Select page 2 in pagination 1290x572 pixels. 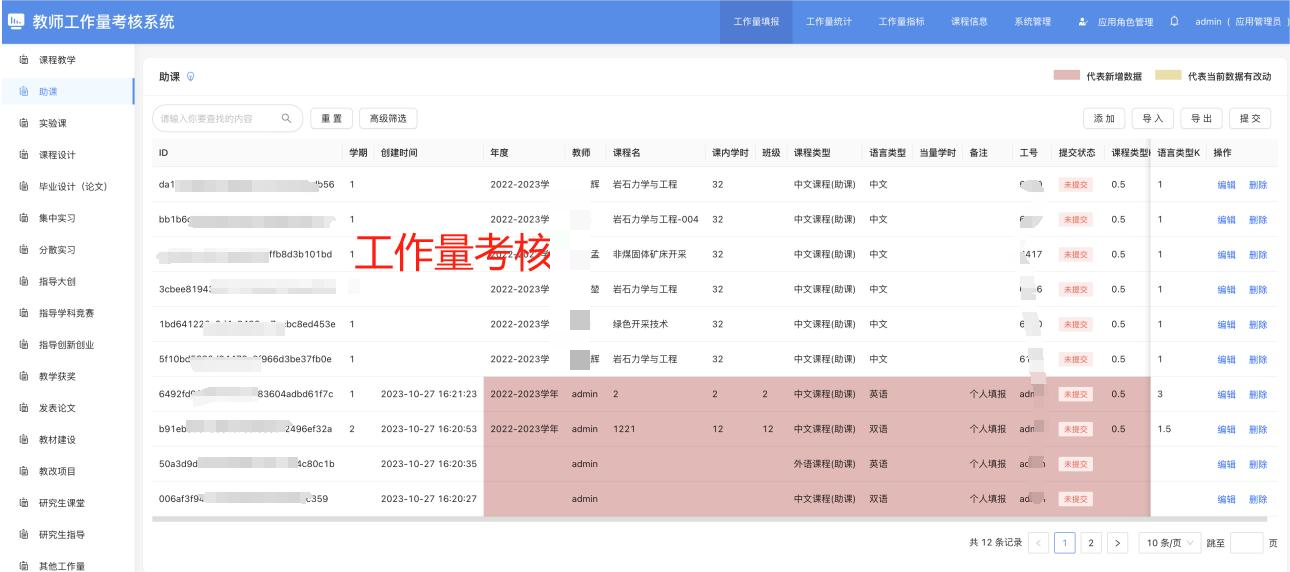coord(1091,542)
